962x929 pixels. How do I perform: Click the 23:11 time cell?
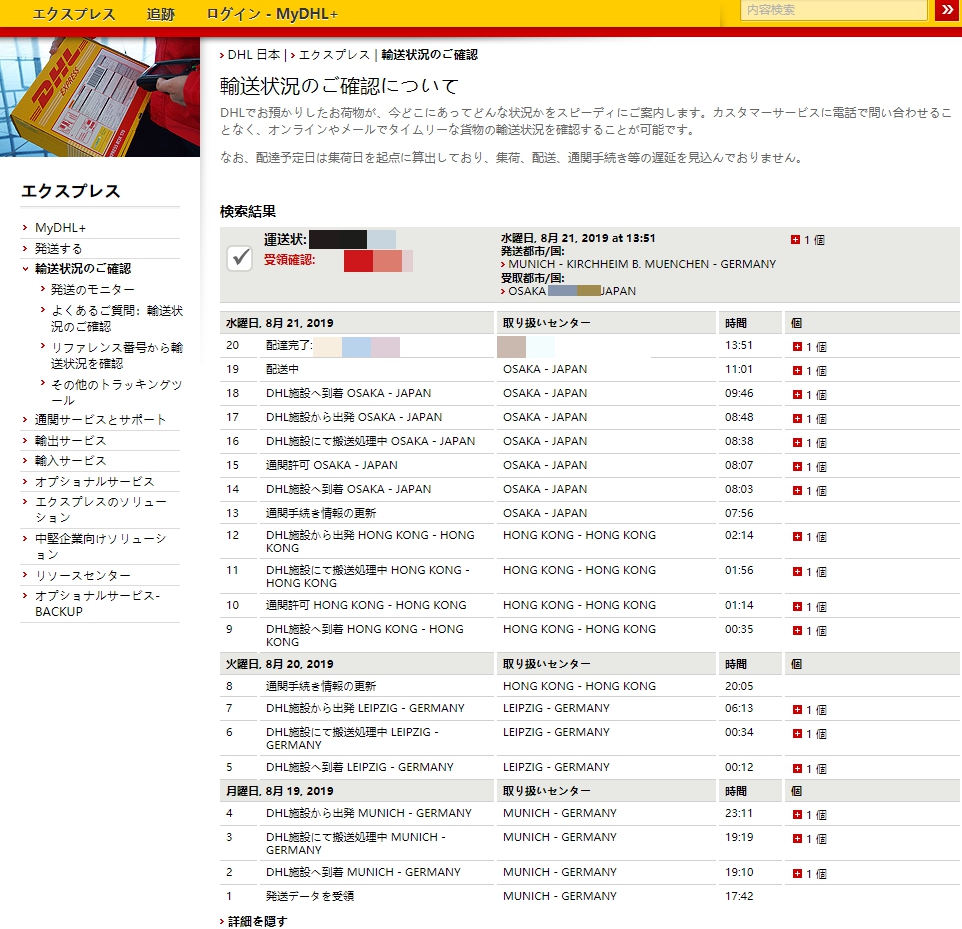click(x=739, y=813)
